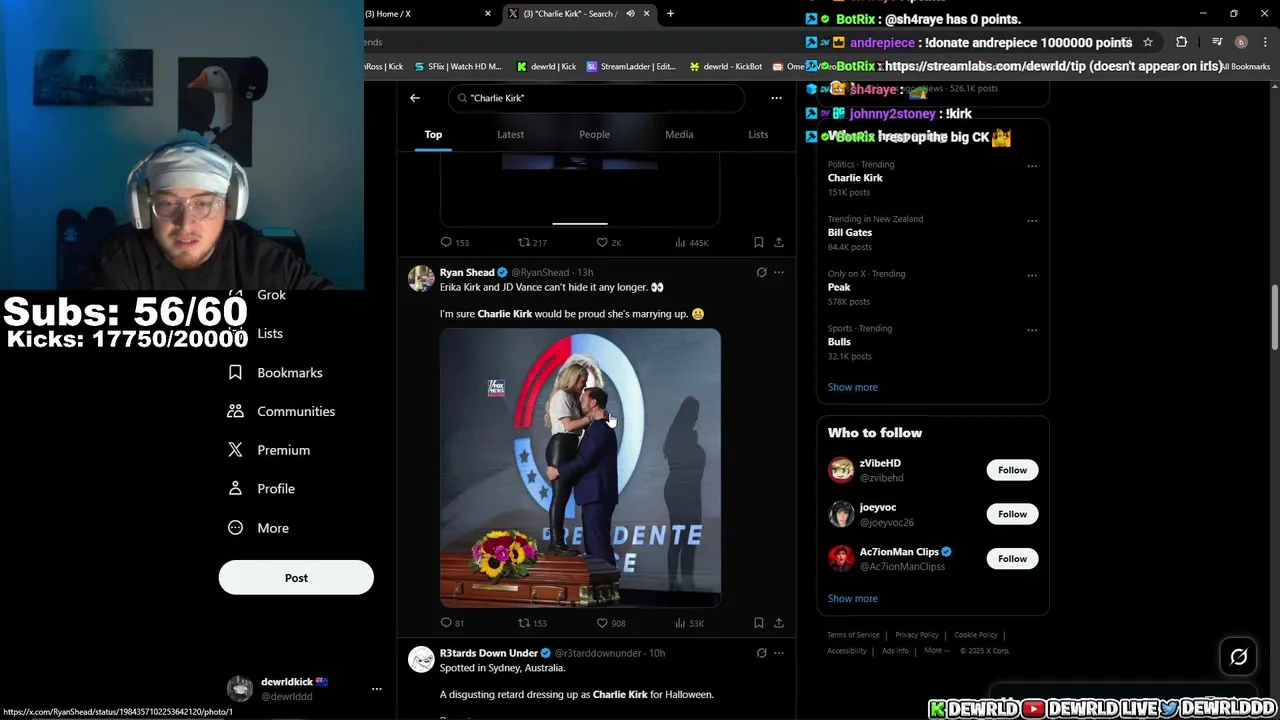Open the StreamLadder bookmark

coord(630,67)
